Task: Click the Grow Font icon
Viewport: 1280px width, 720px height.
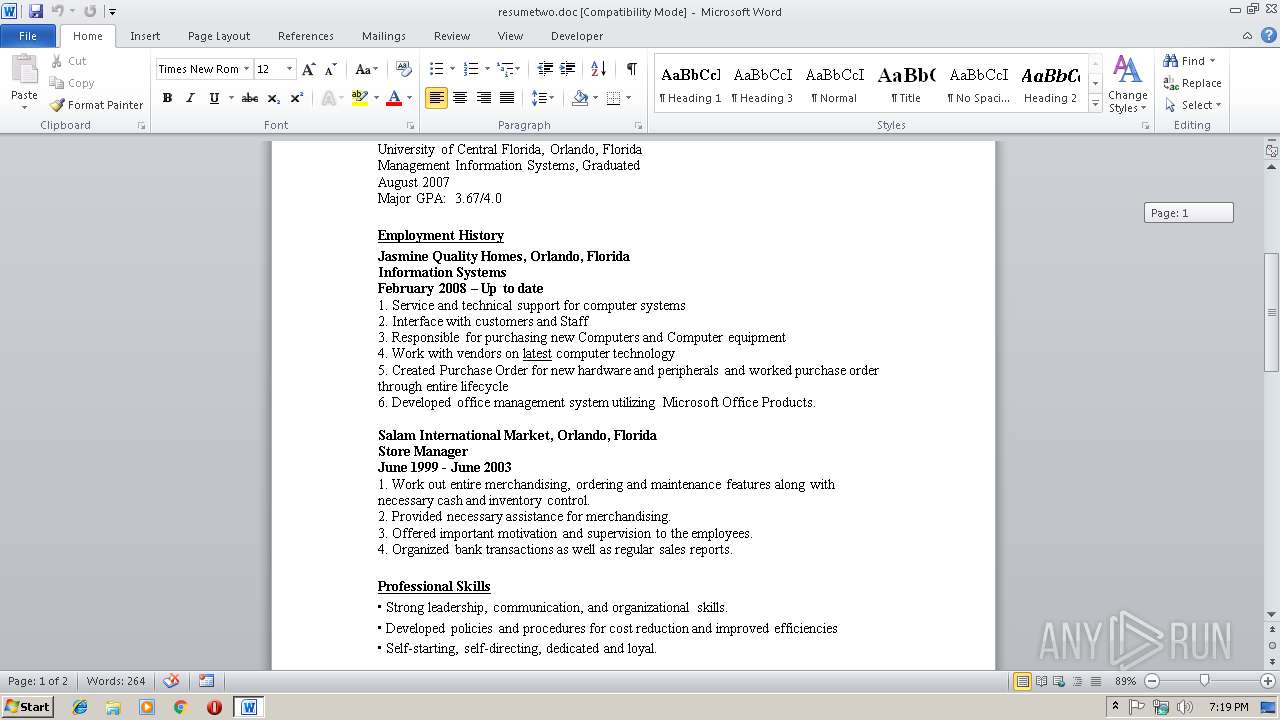Action: [x=308, y=69]
